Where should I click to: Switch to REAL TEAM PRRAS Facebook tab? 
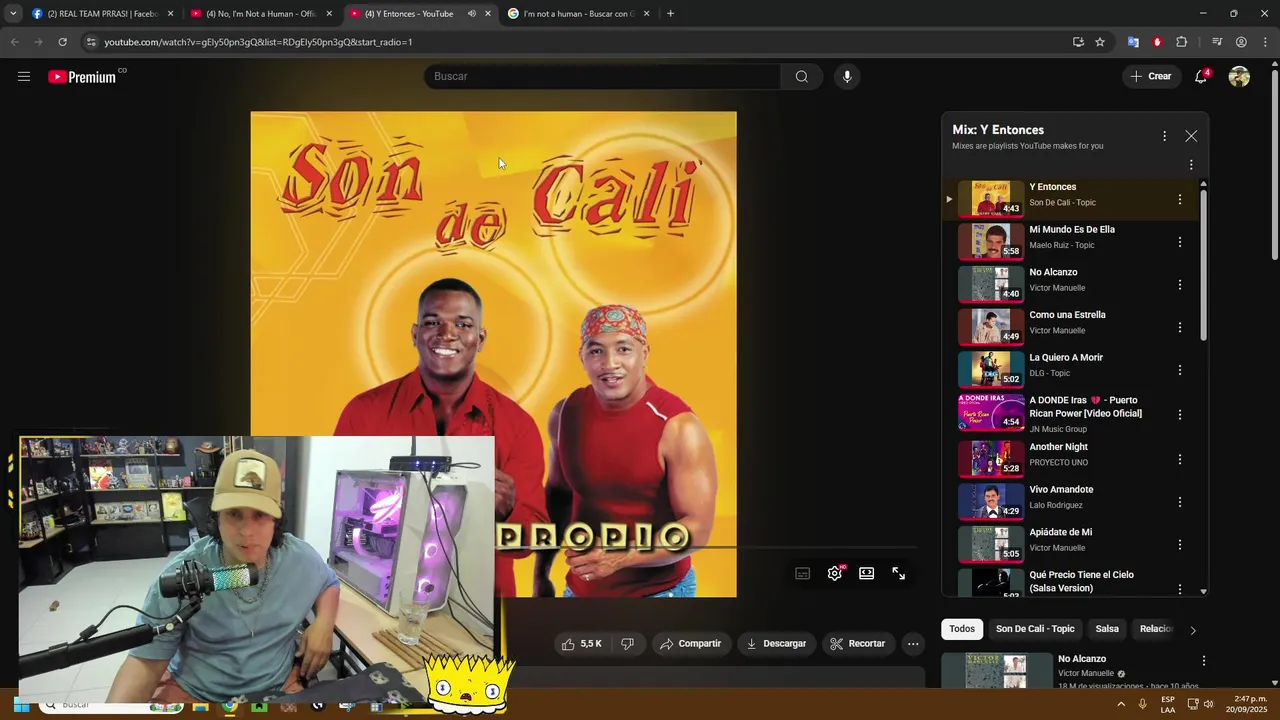tap(101, 14)
